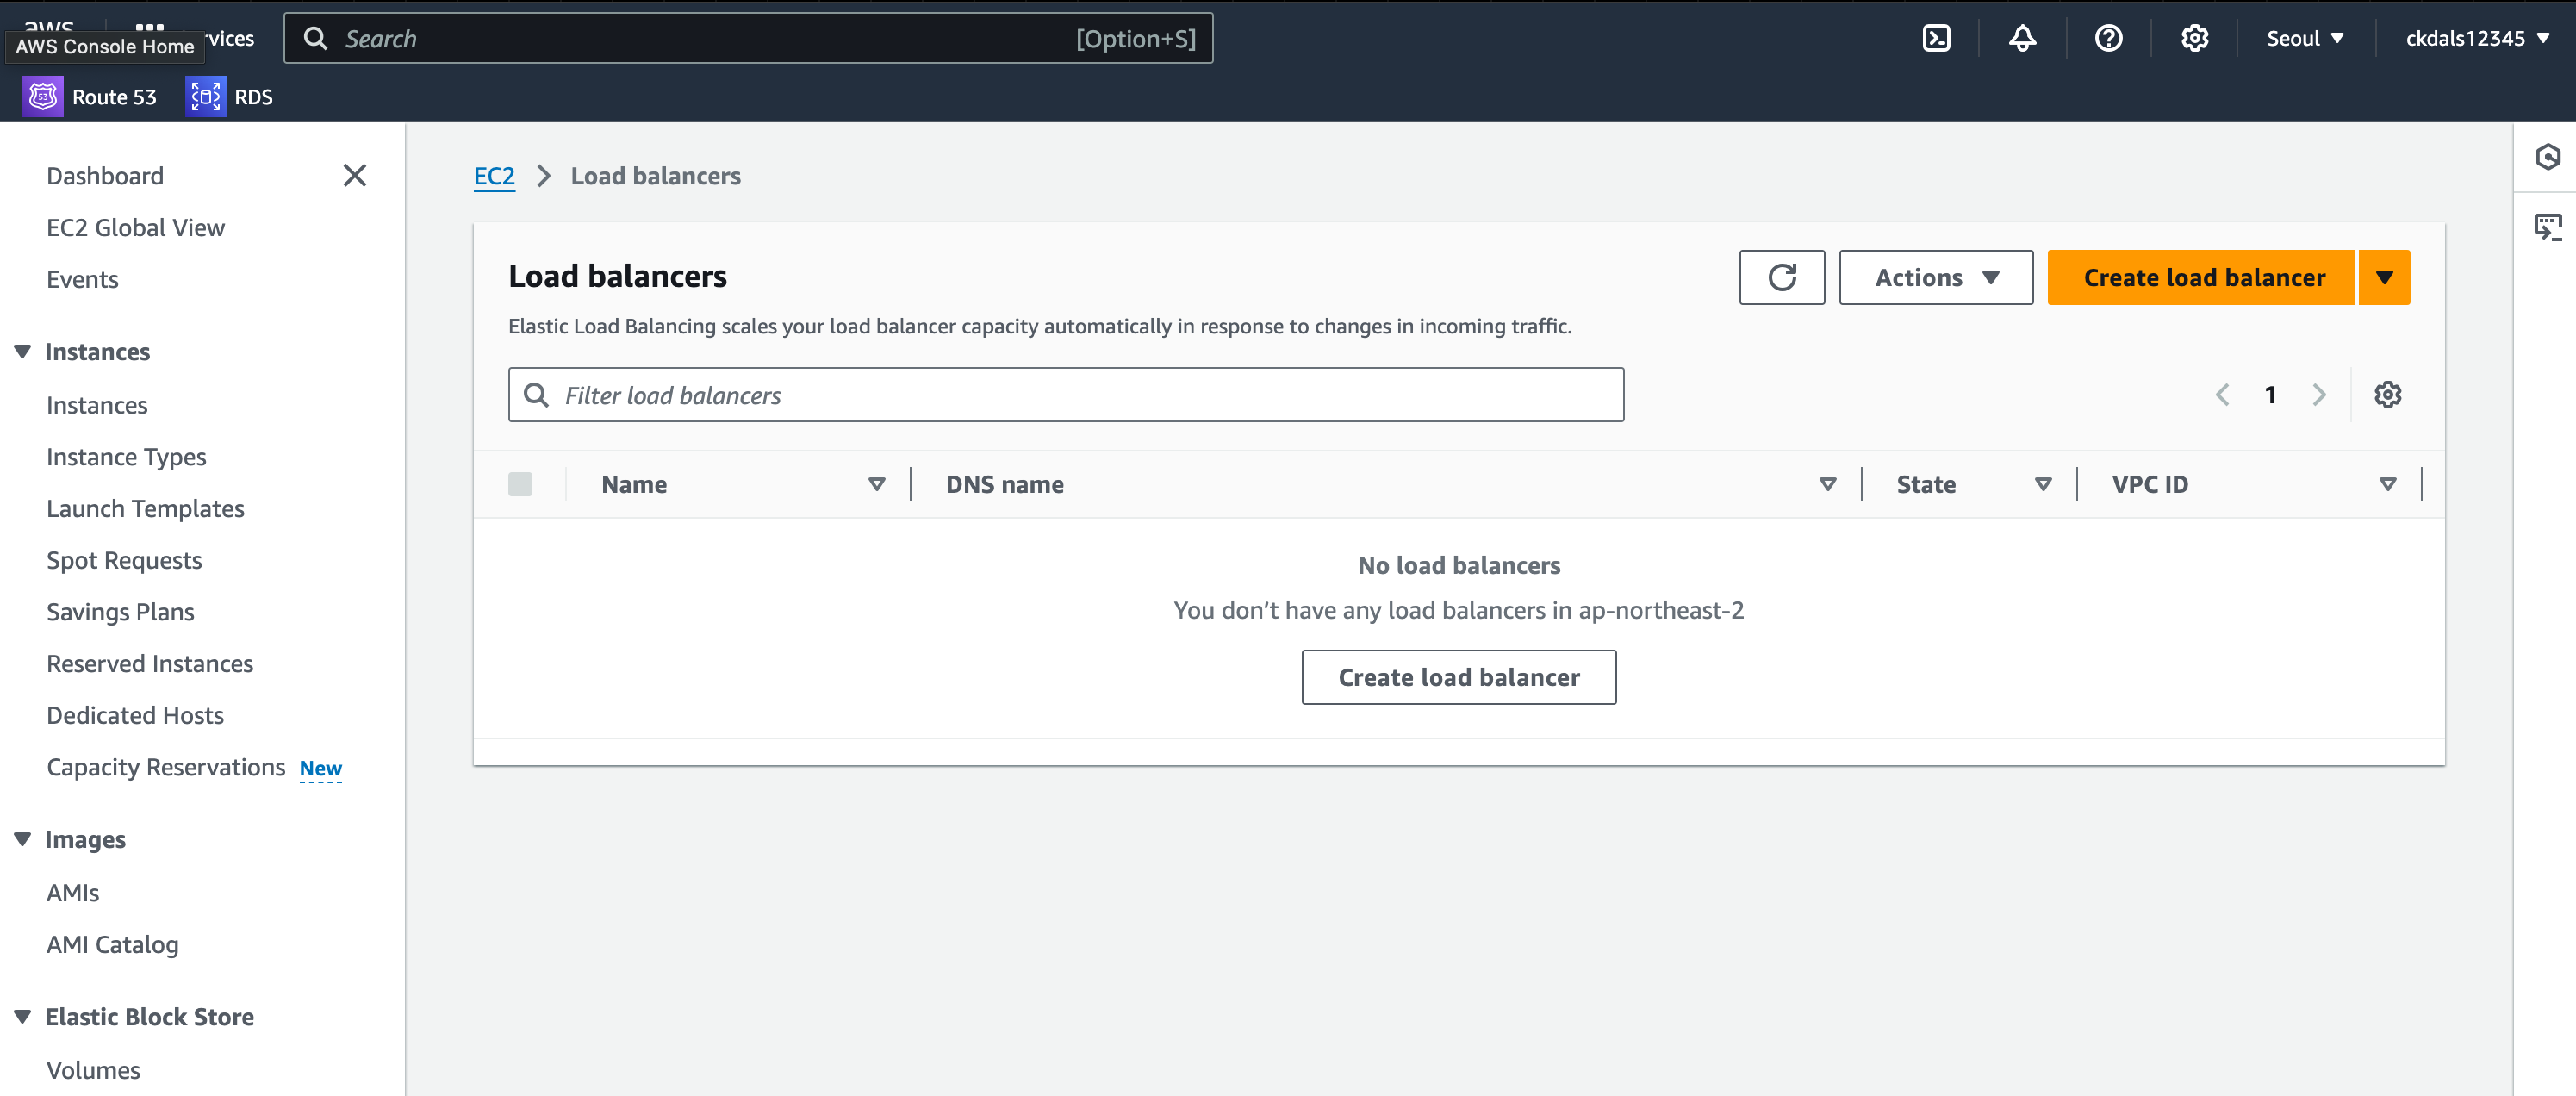
Task: Open AMI Catalog
Action: [112, 944]
